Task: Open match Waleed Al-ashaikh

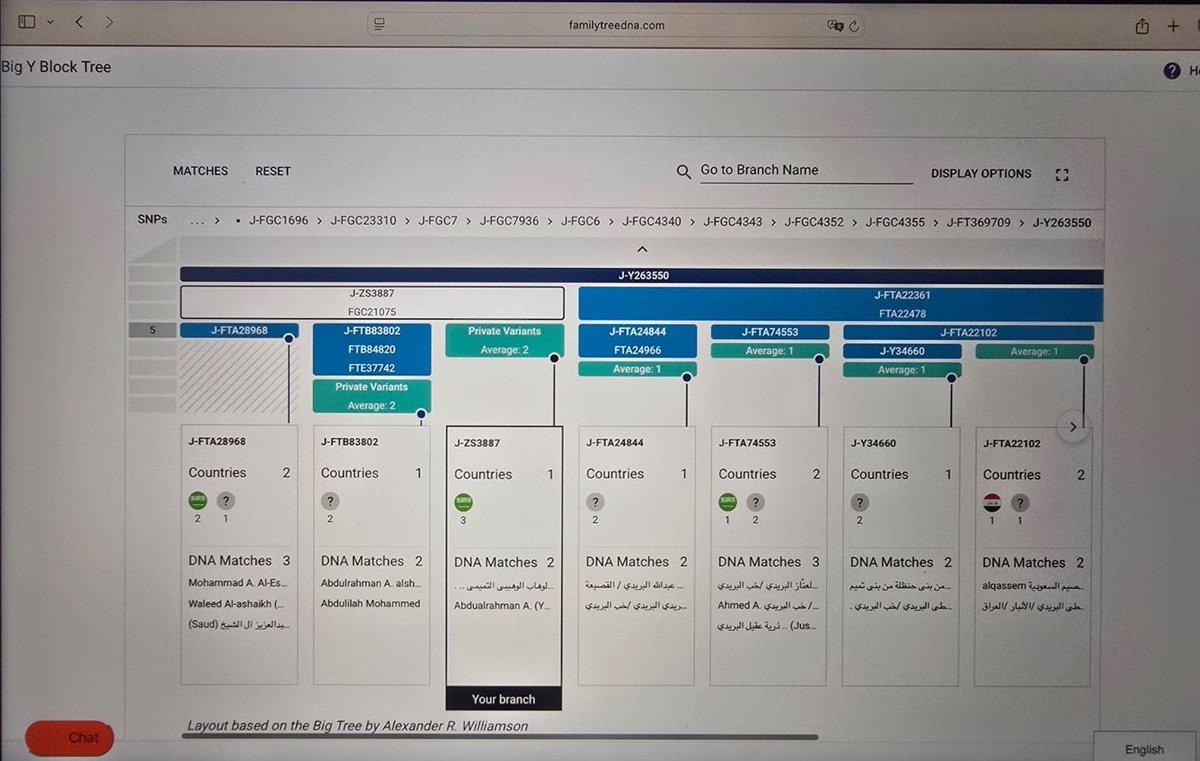Action: pos(238,604)
